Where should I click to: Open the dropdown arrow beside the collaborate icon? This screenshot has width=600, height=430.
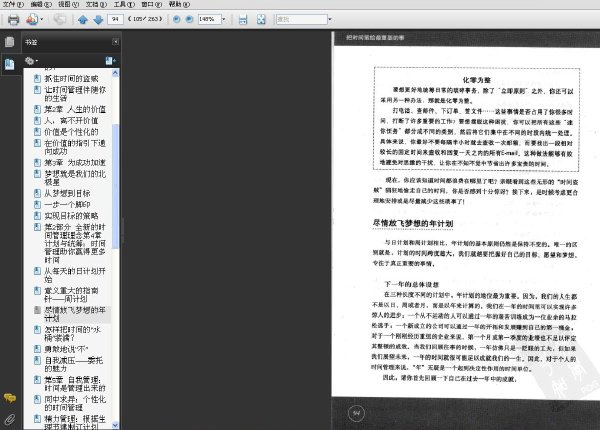42,19
